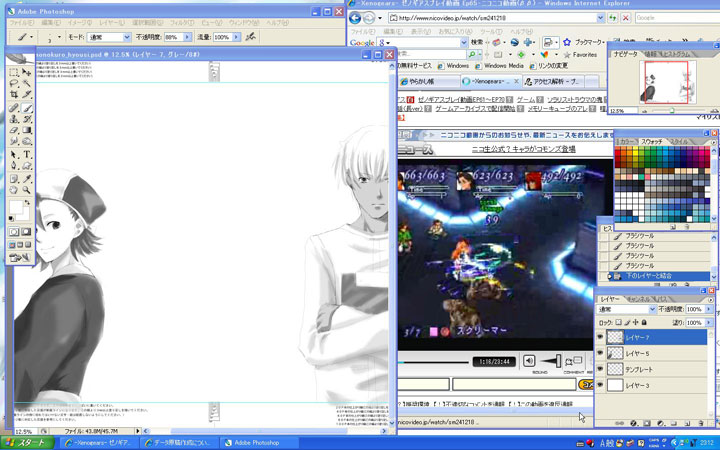Open the flow 100% arrow in options bar
Viewport: 720px width, 450px height.
236,37
